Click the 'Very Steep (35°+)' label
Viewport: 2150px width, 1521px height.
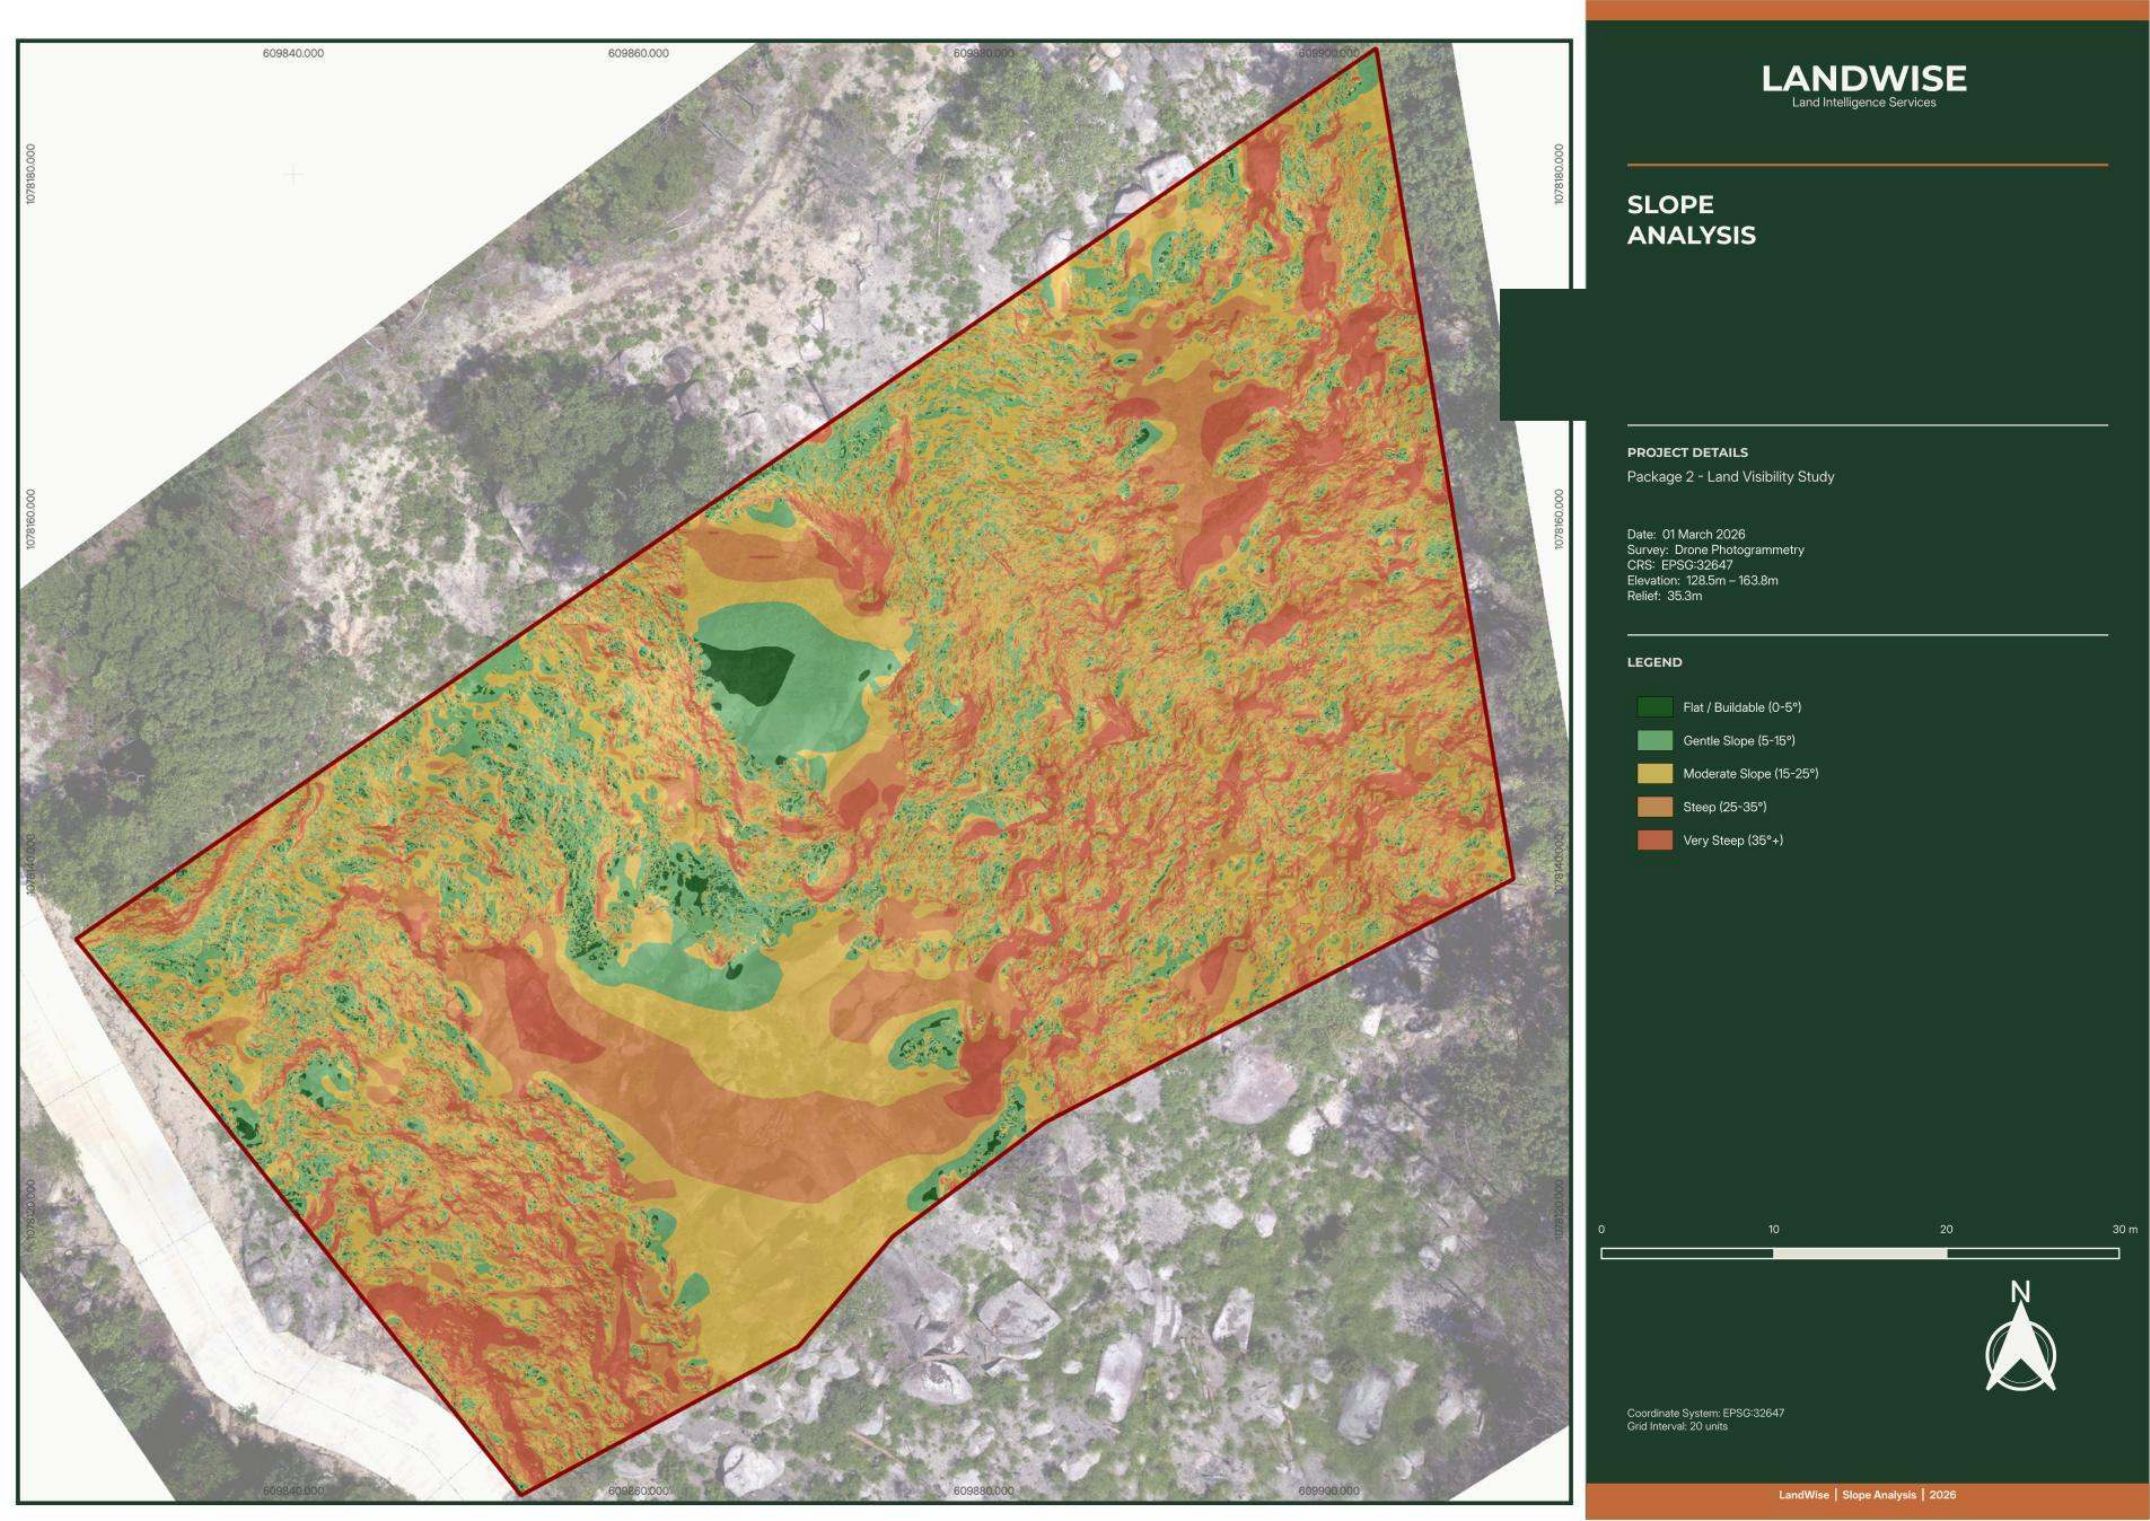click(1733, 840)
